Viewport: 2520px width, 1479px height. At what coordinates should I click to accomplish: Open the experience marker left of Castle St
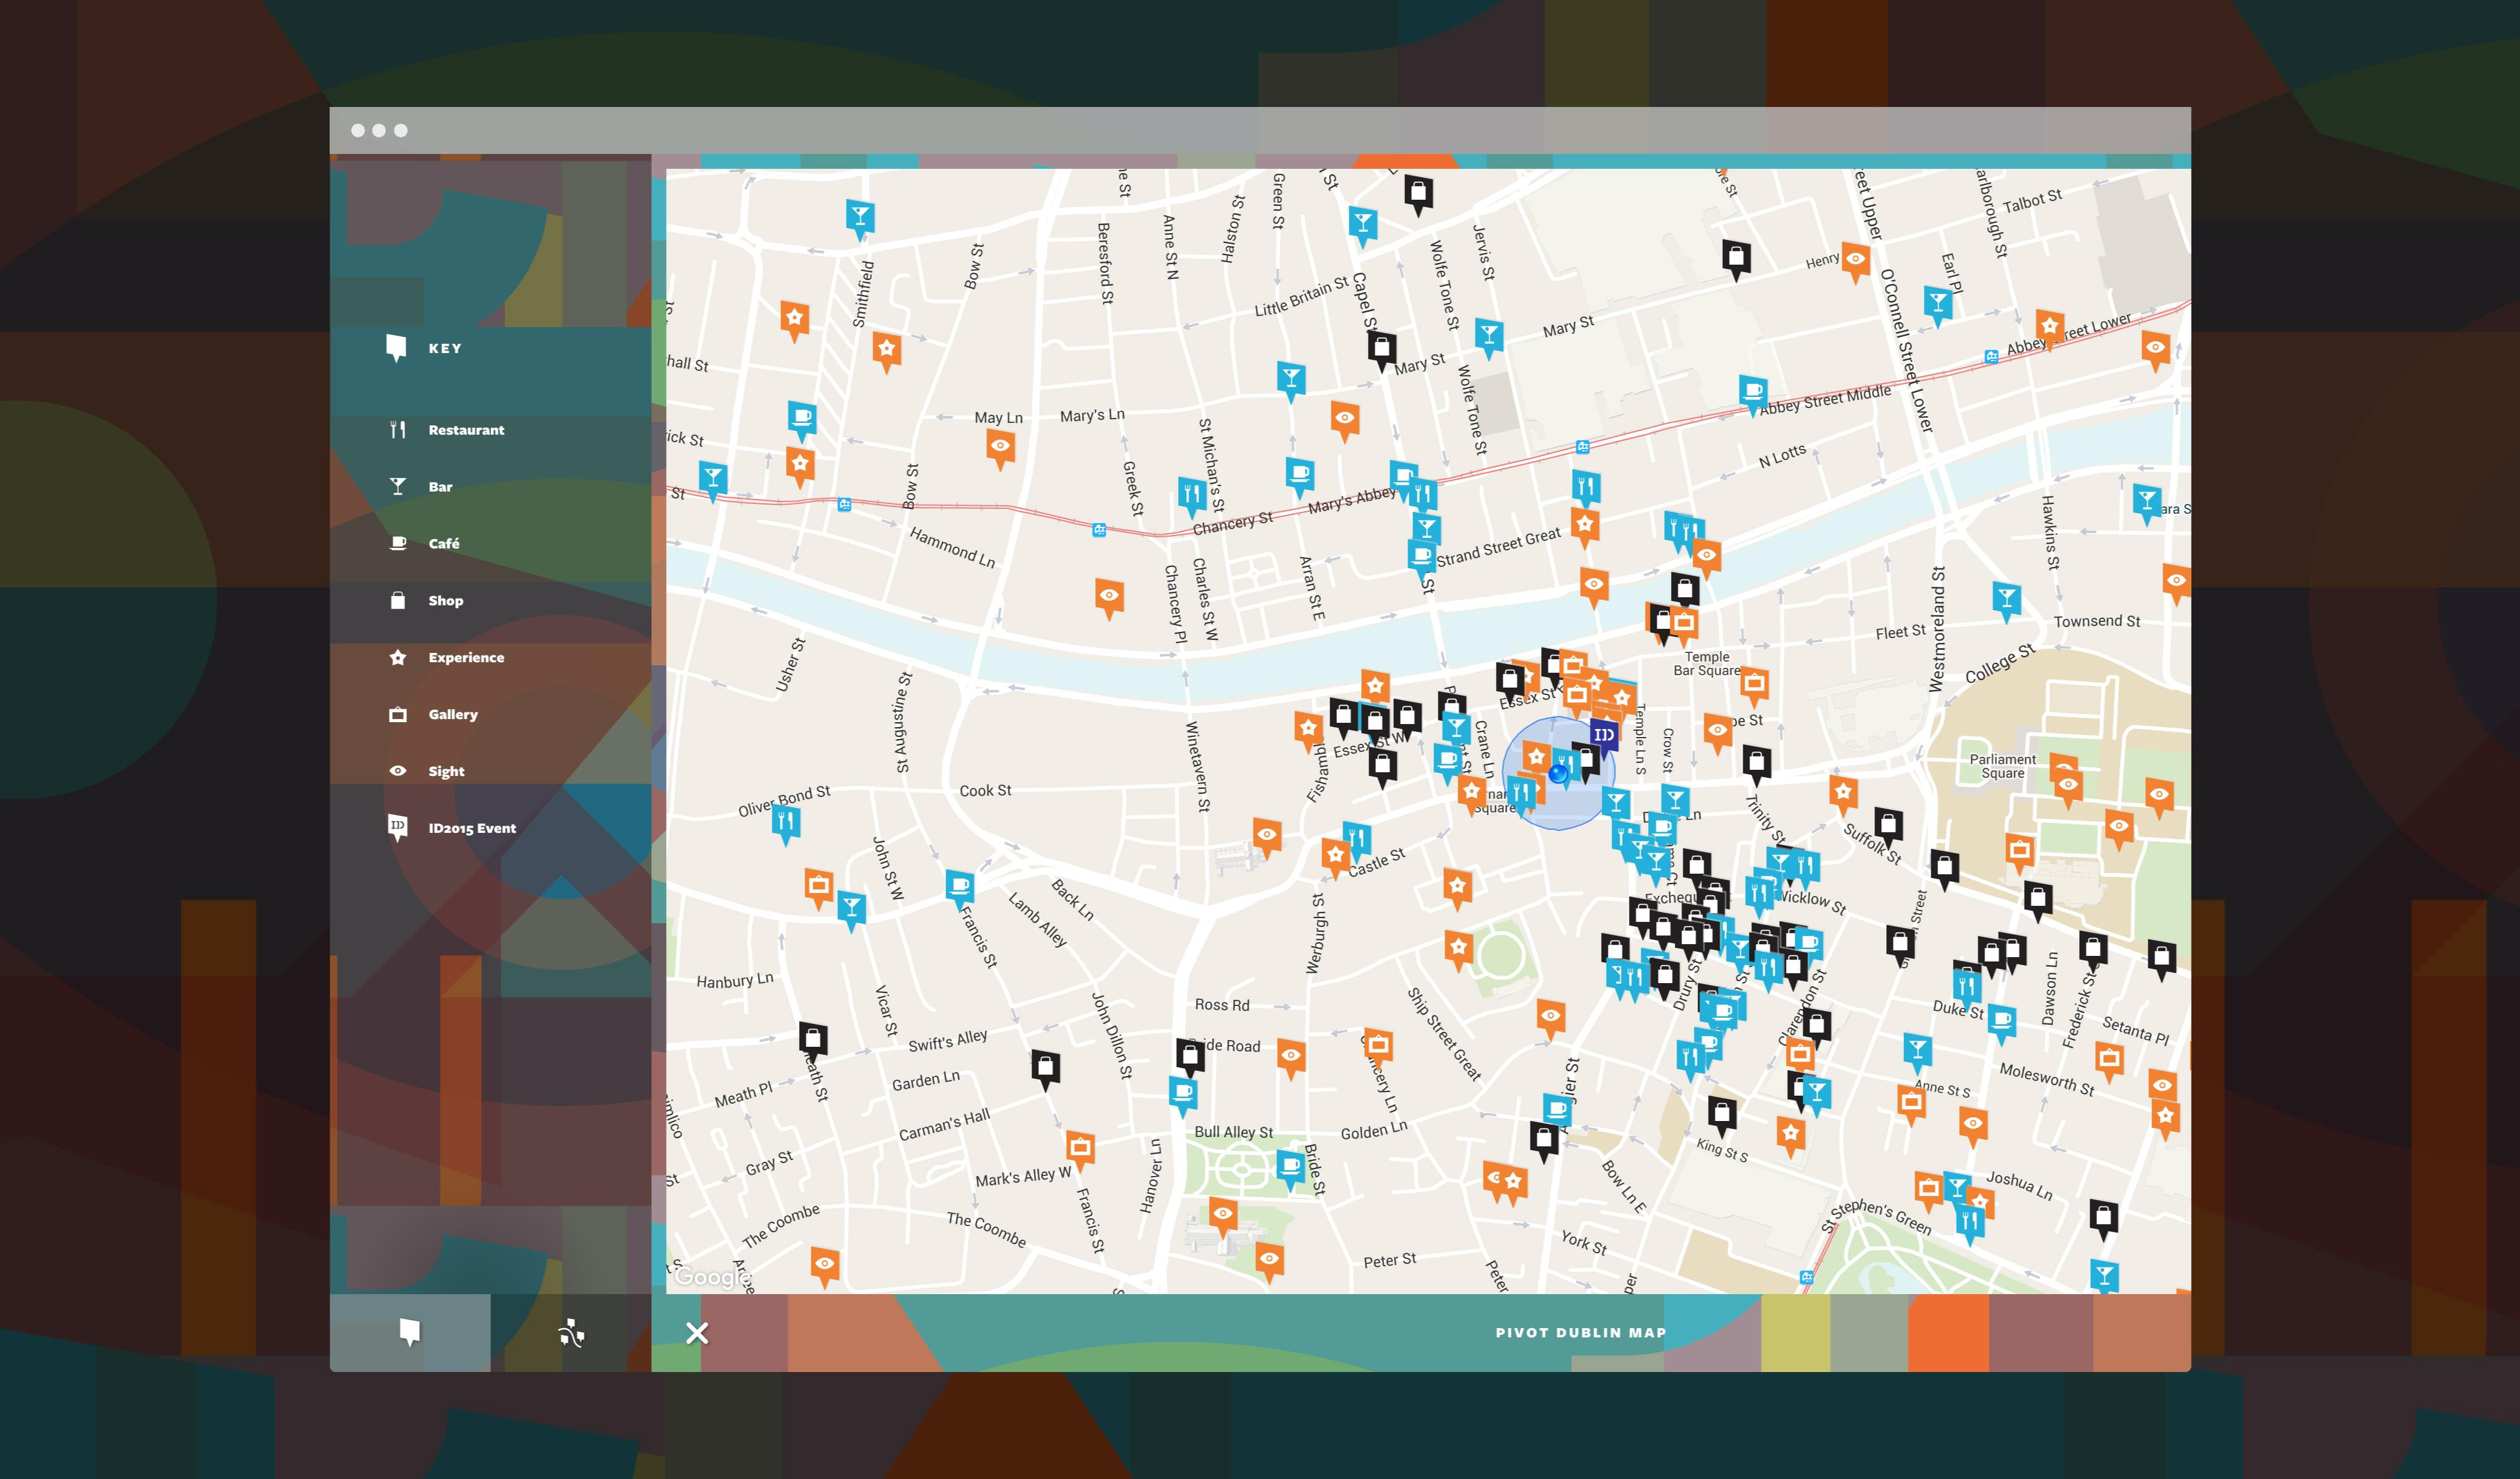pos(1335,858)
